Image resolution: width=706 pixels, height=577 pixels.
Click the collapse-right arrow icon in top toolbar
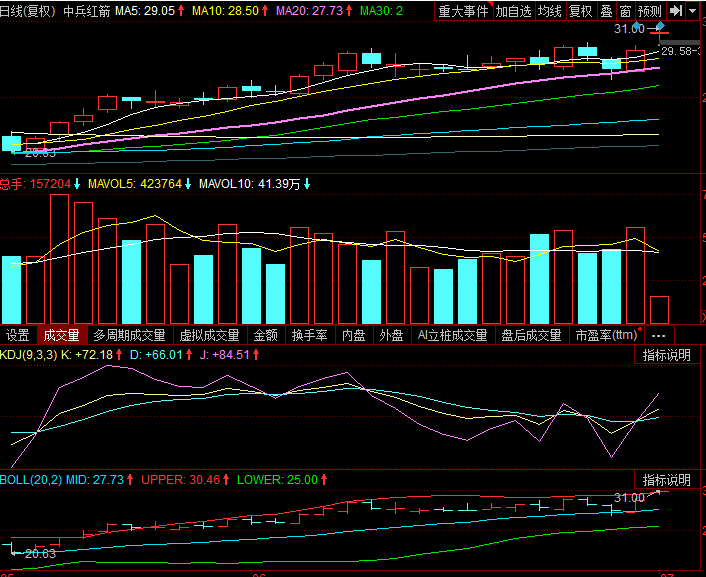click(676, 11)
